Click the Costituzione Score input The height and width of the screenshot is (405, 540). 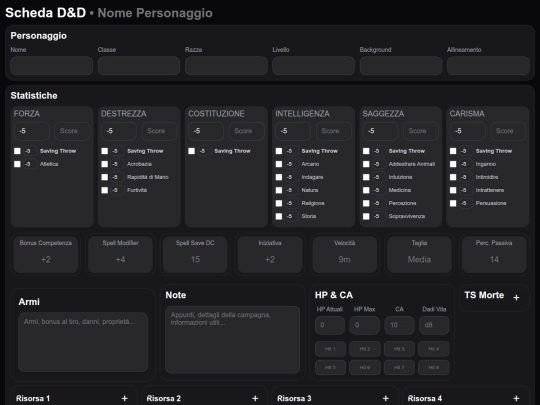point(247,131)
